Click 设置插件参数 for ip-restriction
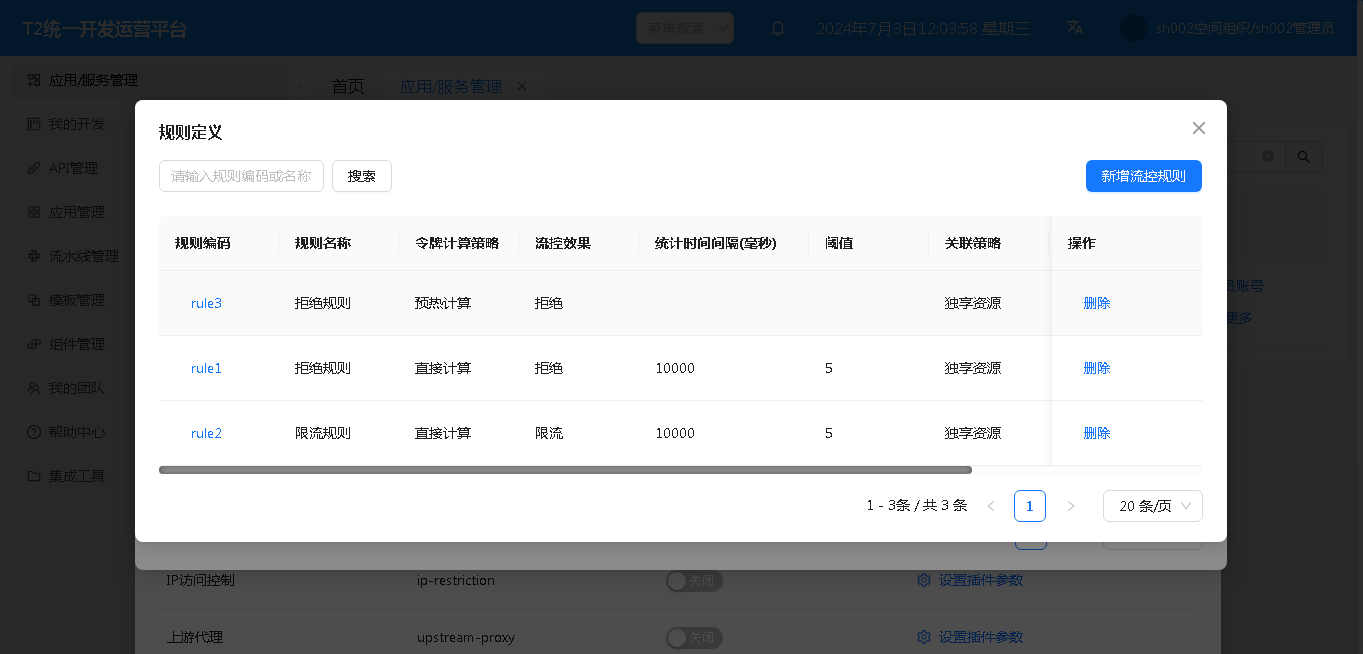This screenshot has height=654, width=1363. (980, 580)
